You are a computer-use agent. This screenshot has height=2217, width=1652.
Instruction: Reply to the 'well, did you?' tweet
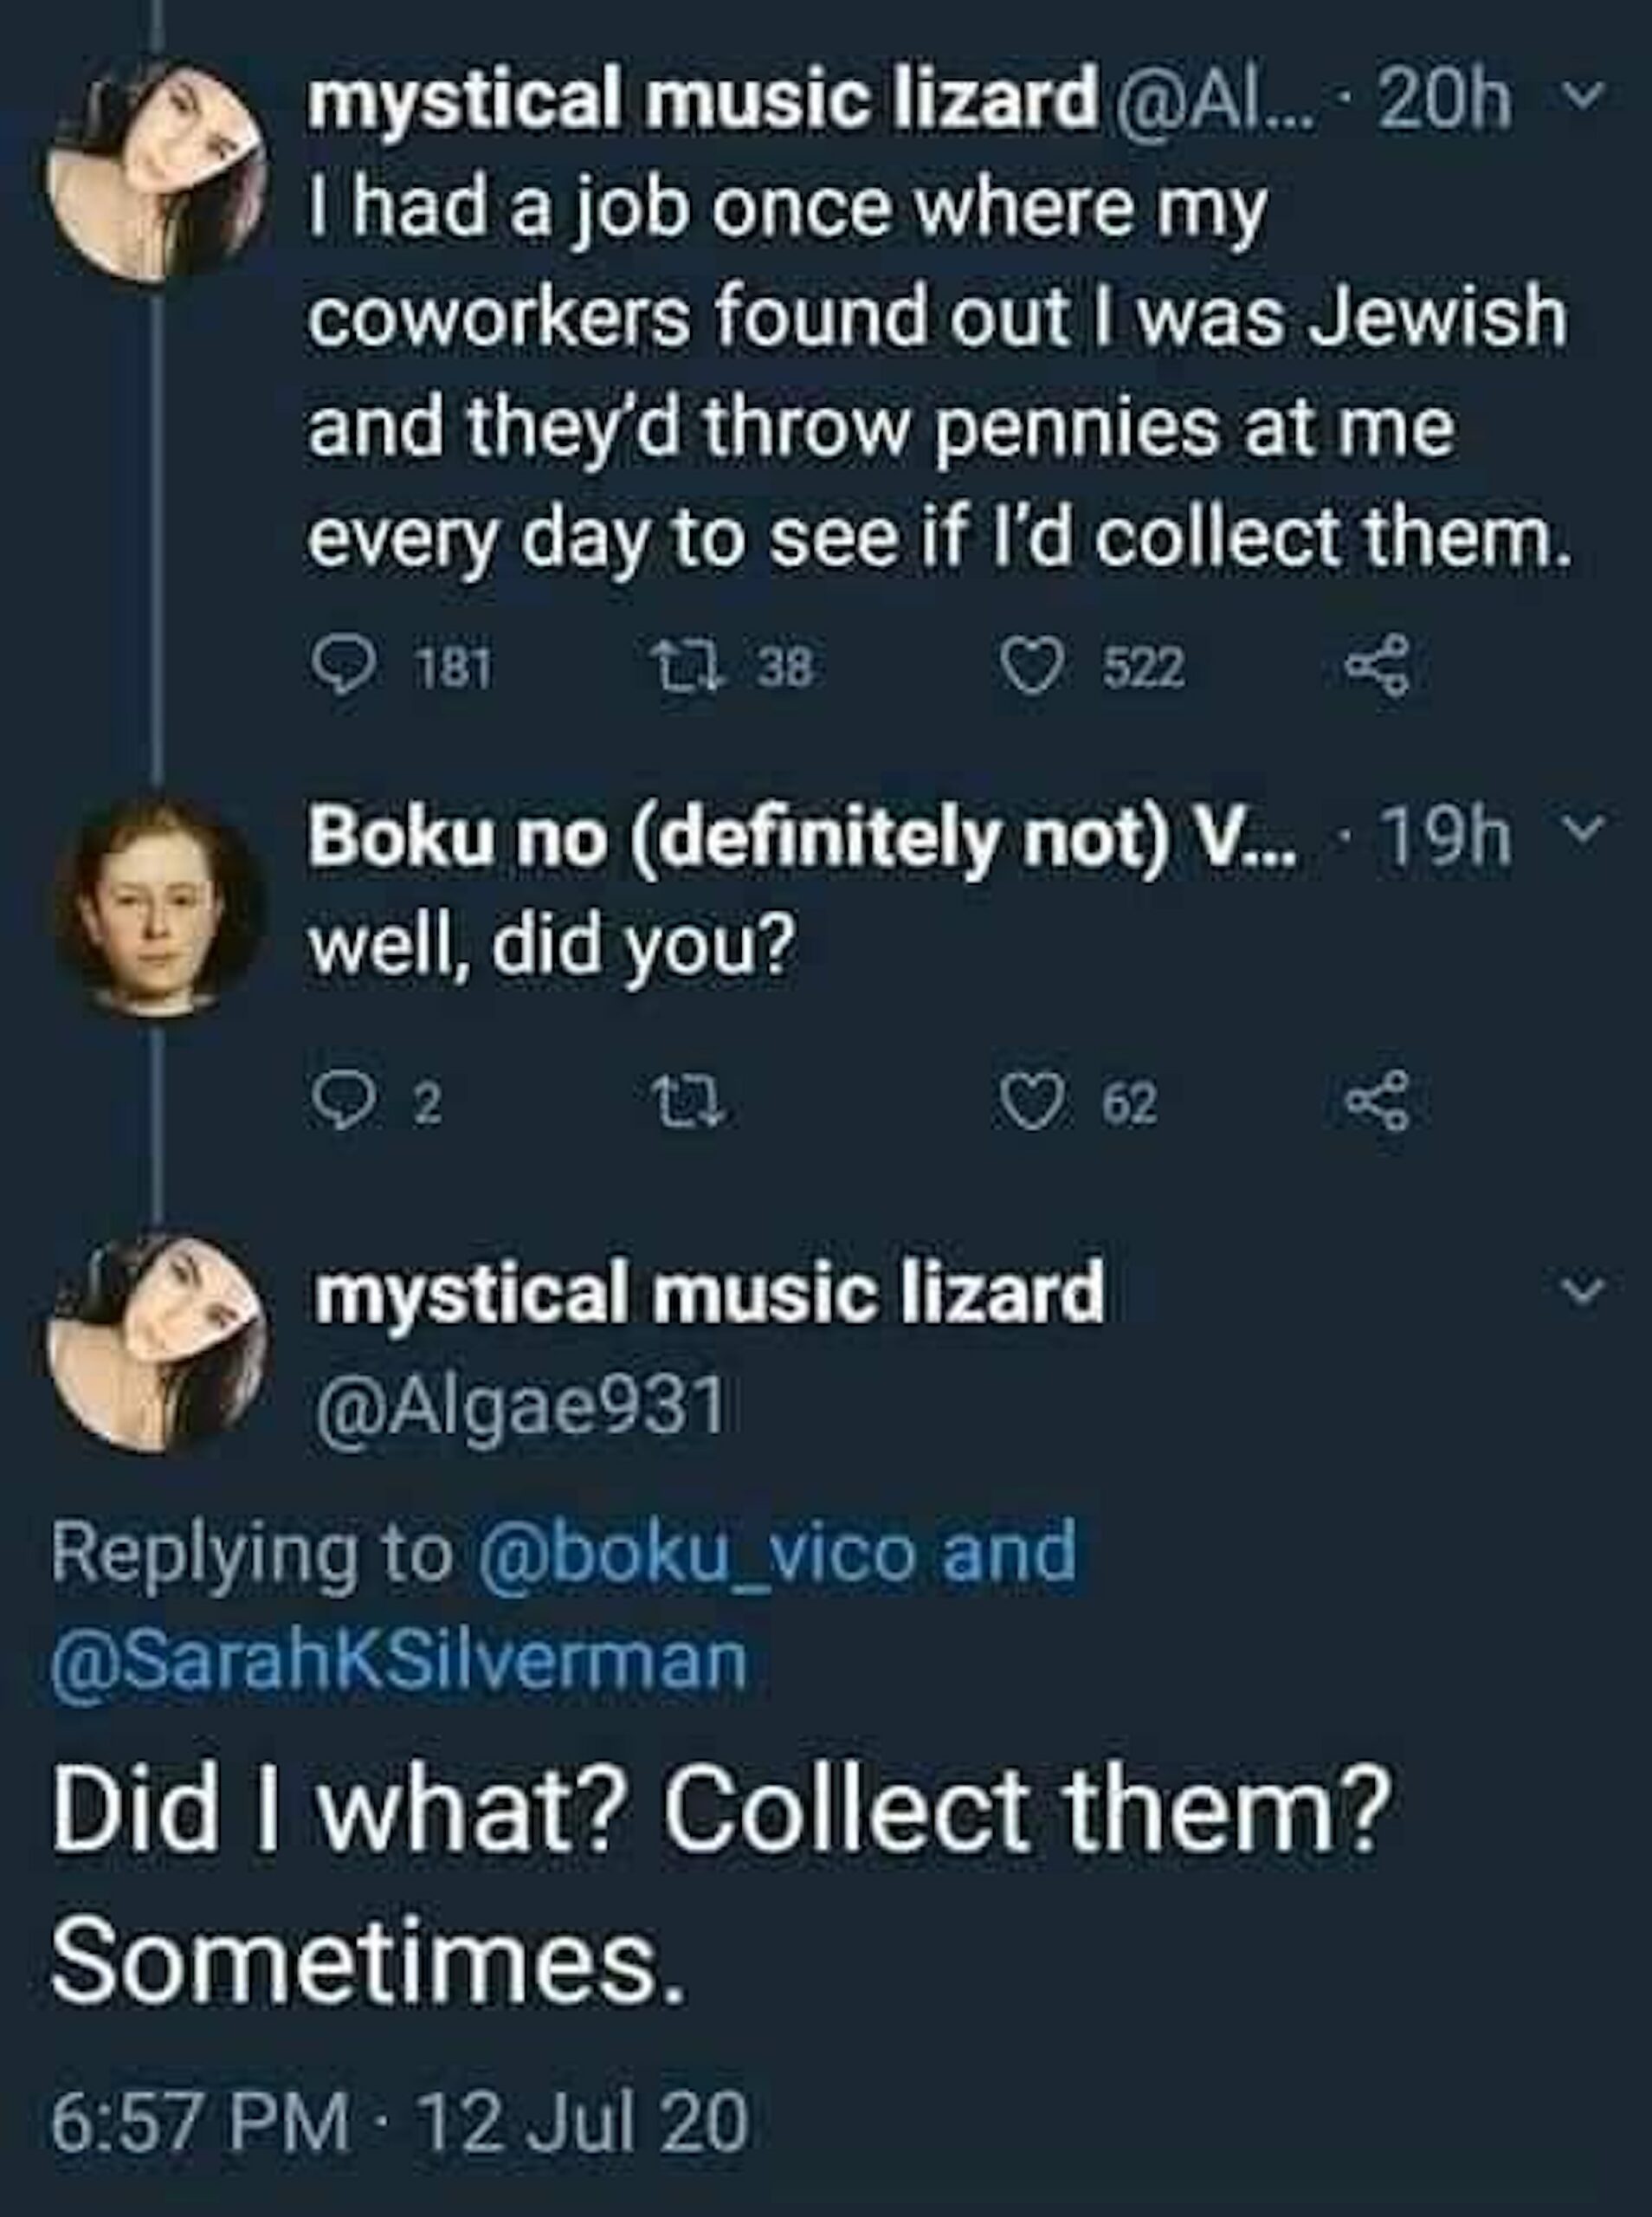[340, 1104]
